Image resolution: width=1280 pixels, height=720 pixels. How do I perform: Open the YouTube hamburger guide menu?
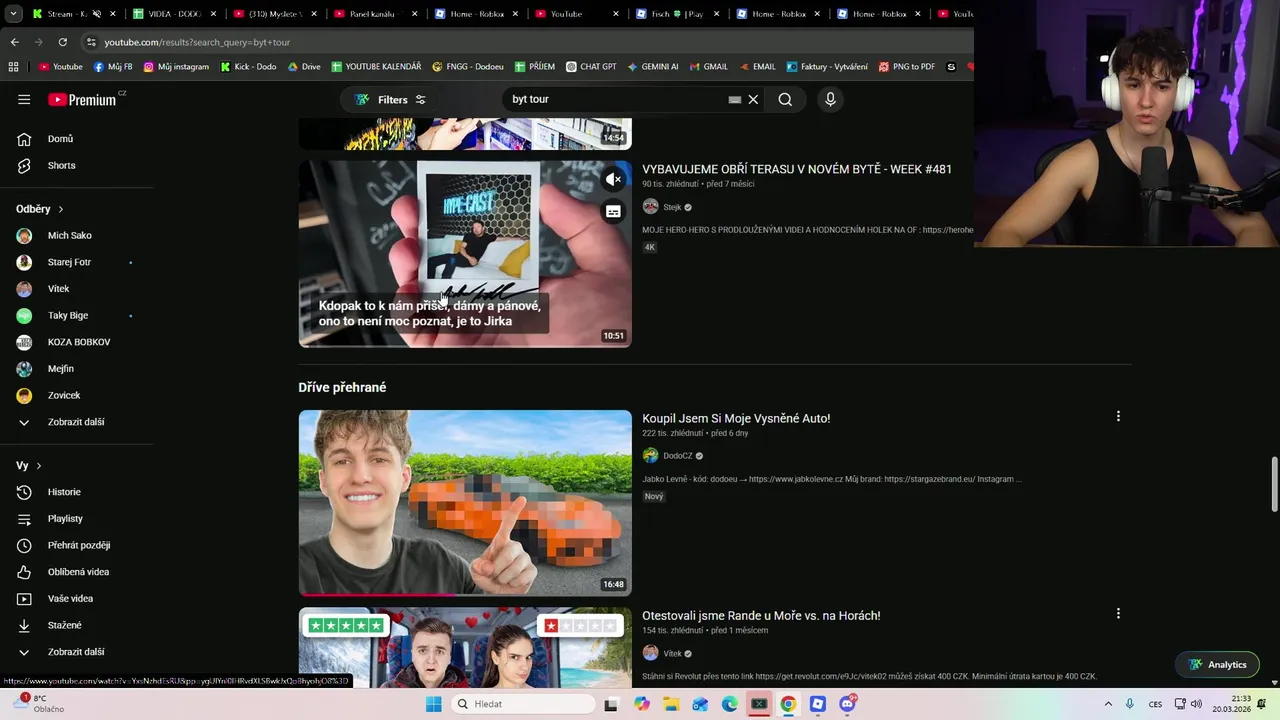point(24,99)
